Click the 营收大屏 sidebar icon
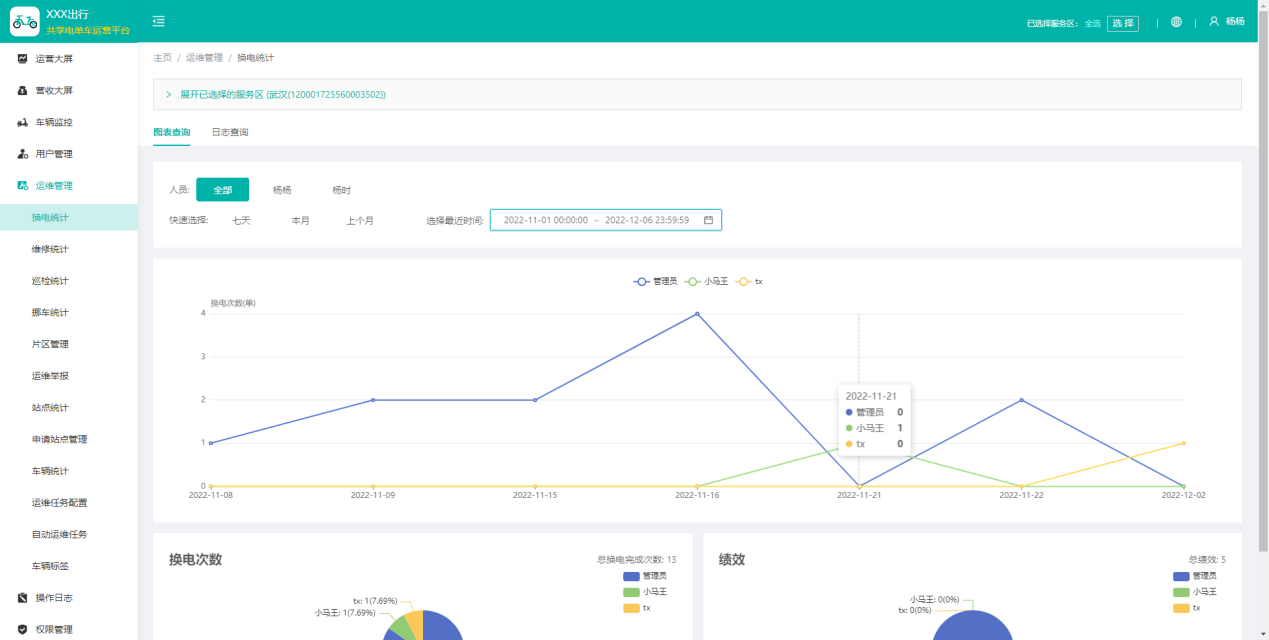The width and height of the screenshot is (1269, 640). tap(23, 91)
